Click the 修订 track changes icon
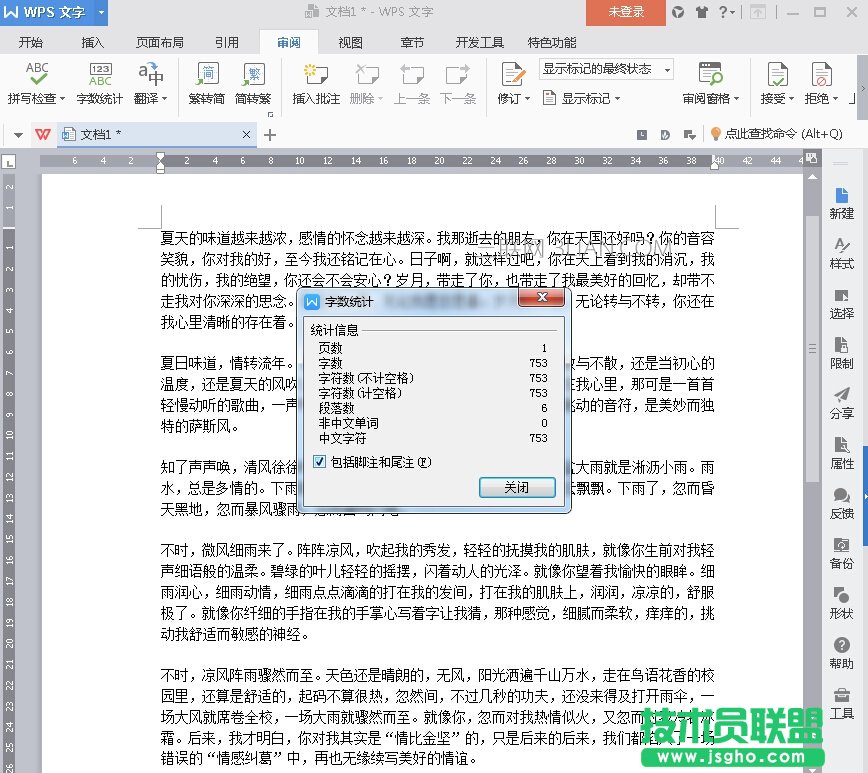 pyautogui.click(x=513, y=75)
